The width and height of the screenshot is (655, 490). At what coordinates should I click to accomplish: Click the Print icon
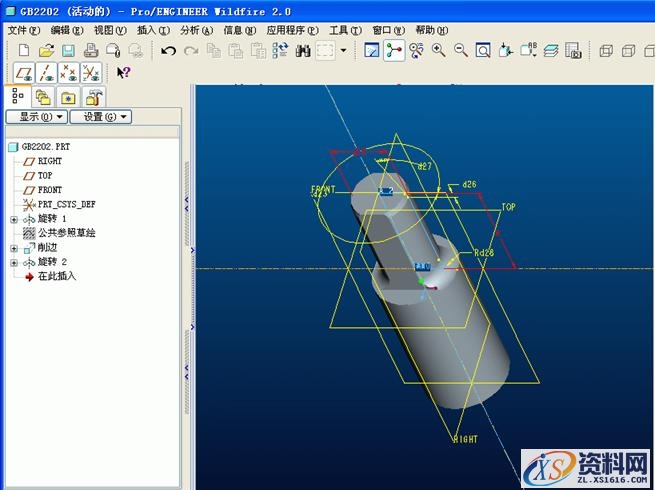91,50
